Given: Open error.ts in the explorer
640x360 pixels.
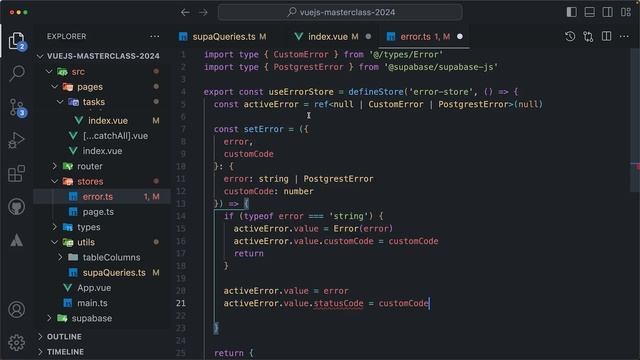Looking at the screenshot, I should point(102,197).
